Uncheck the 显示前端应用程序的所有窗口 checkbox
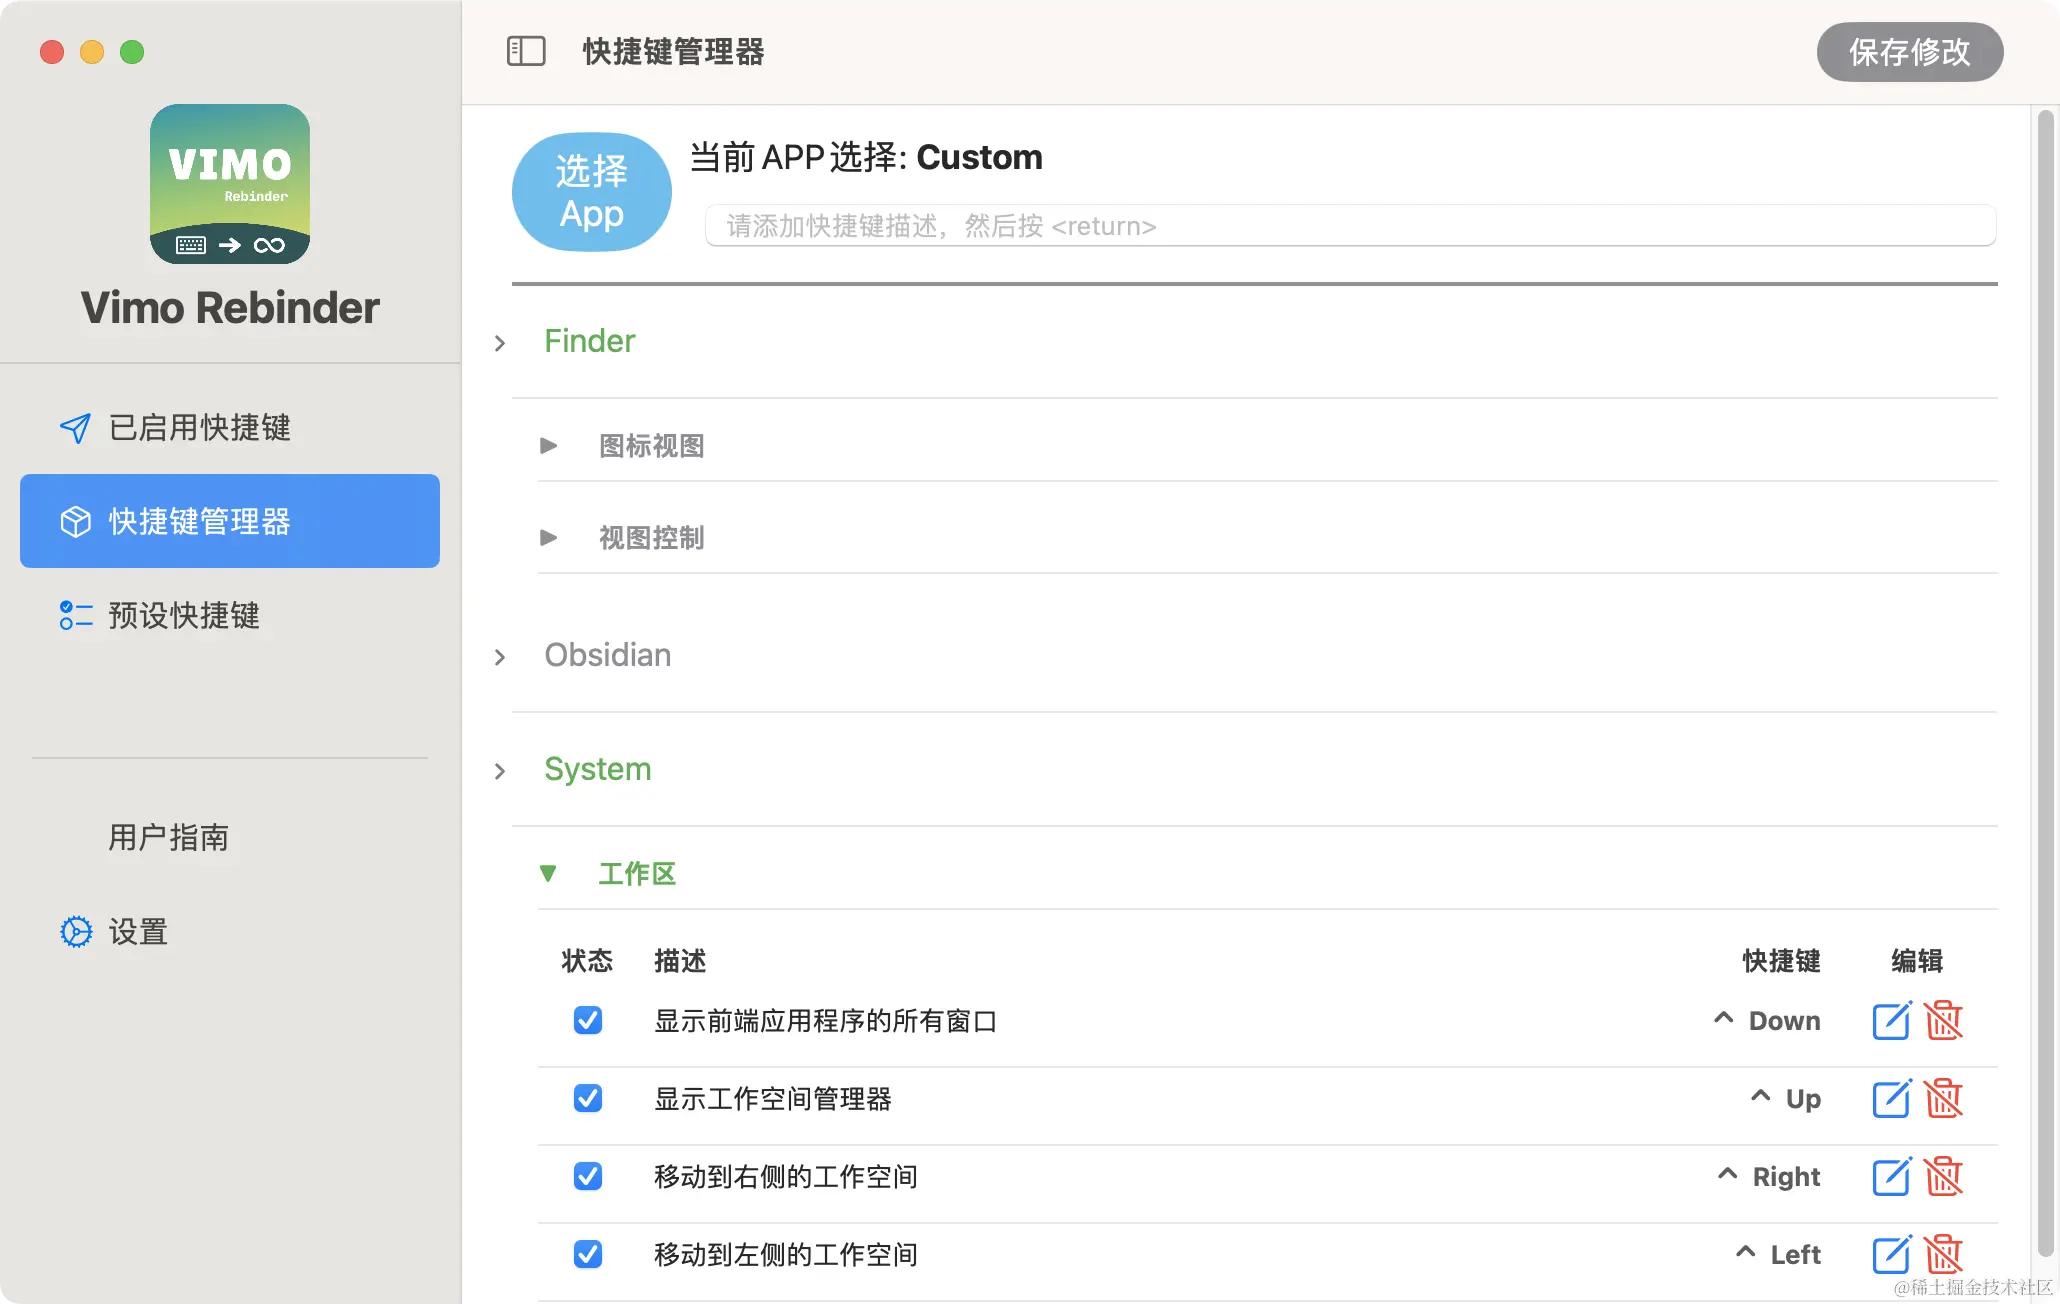Screen dimensions: 2060x1304 click(587, 1021)
